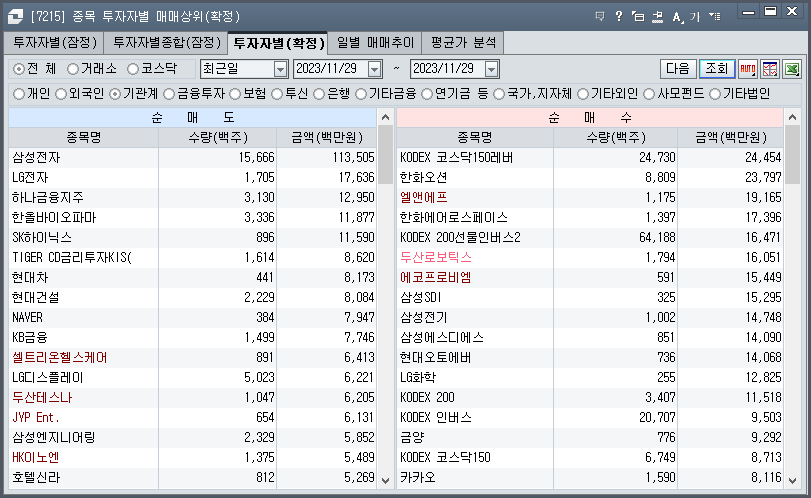Click 금액(백만원) header in 순매도 table
This screenshot has height=498, width=811.
pos(326,138)
